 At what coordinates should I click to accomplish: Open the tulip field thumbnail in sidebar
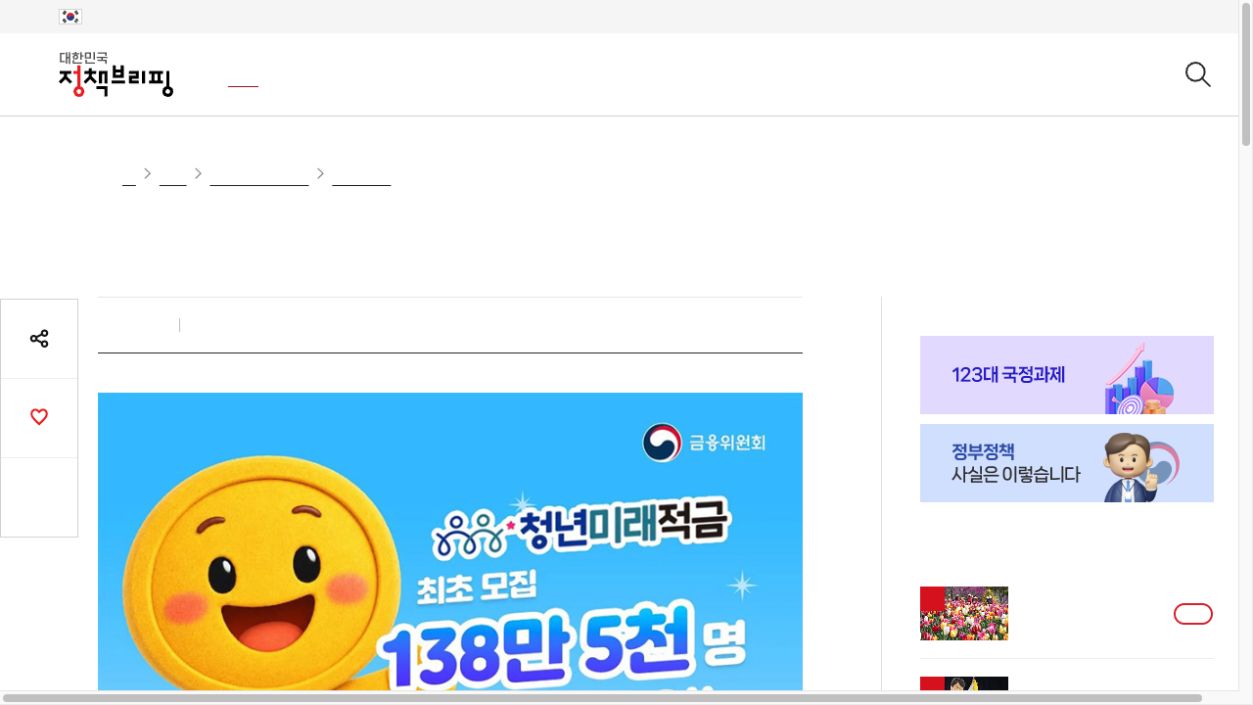point(964,613)
